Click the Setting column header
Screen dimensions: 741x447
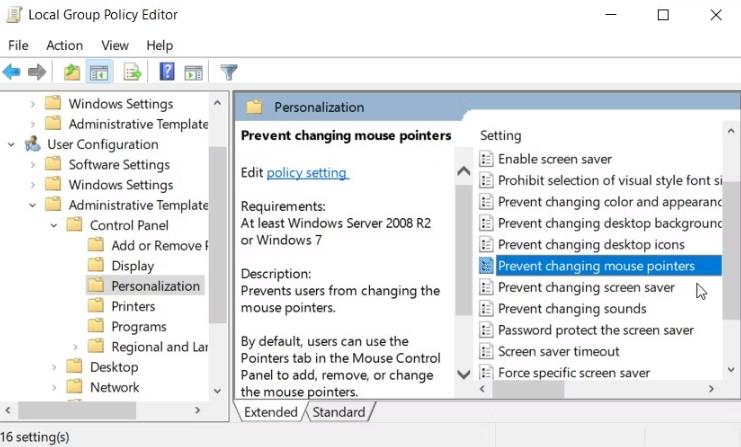click(501, 135)
